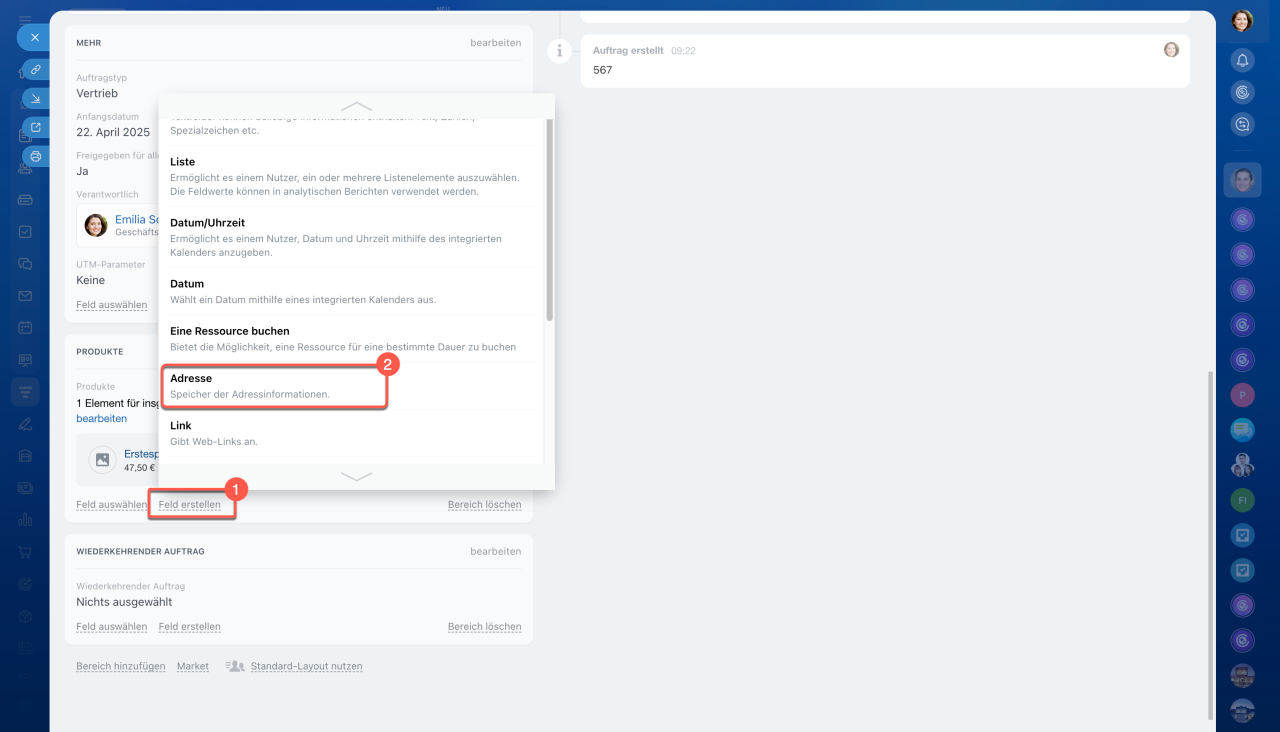This screenshot has height=732, width=1280.
Task: Click Bereich löschen in WIEDERKEHRENDER AUFTRAG section
Action: (x=485, y=627)
